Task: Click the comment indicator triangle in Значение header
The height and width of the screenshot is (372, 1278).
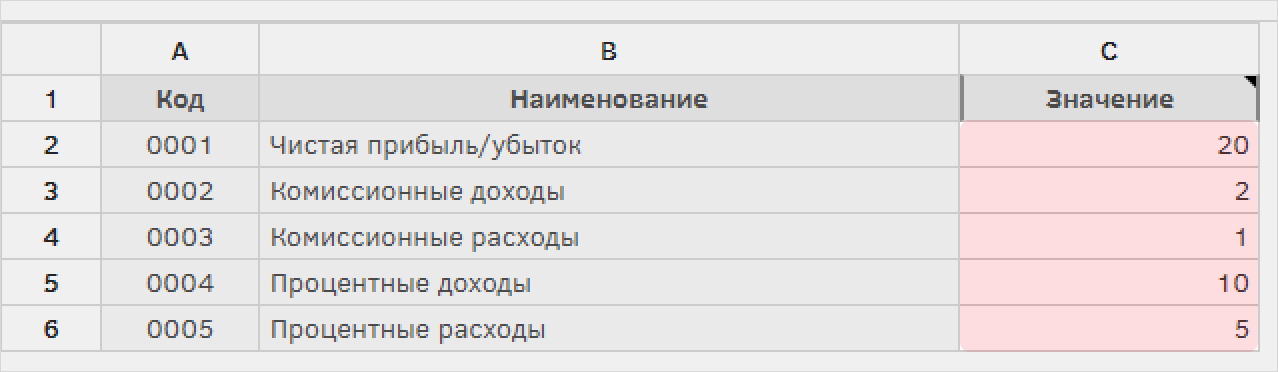Action: click(1252, 83)
